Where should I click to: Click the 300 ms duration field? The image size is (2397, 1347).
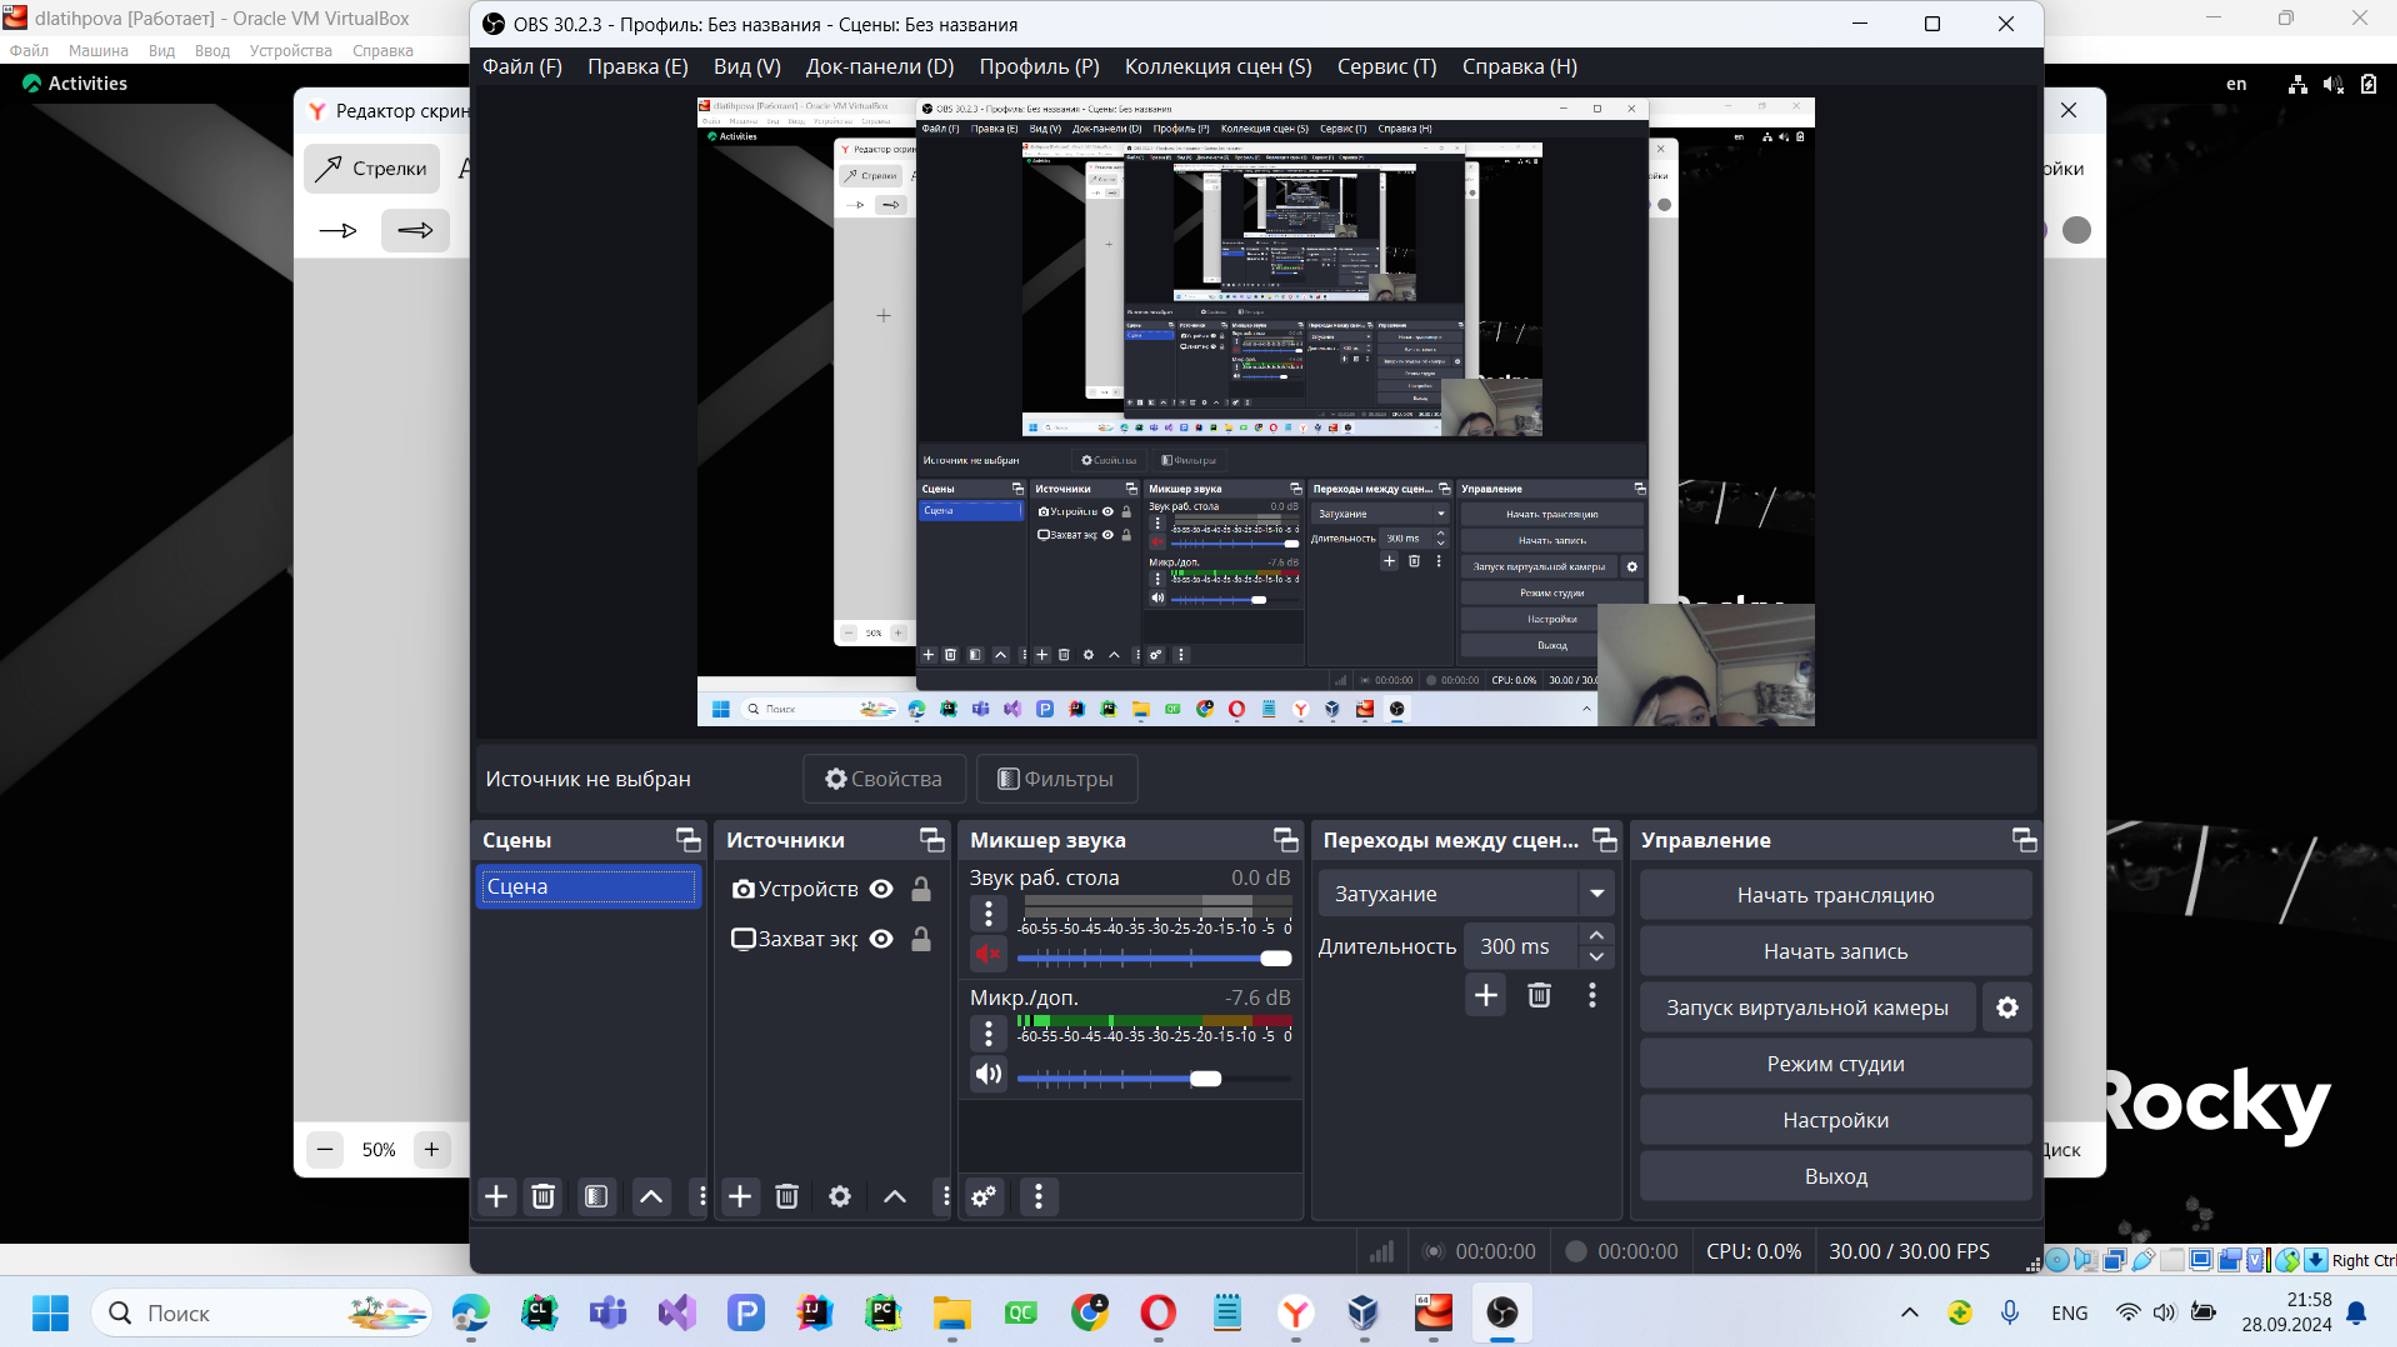(x=1520, y=946)
